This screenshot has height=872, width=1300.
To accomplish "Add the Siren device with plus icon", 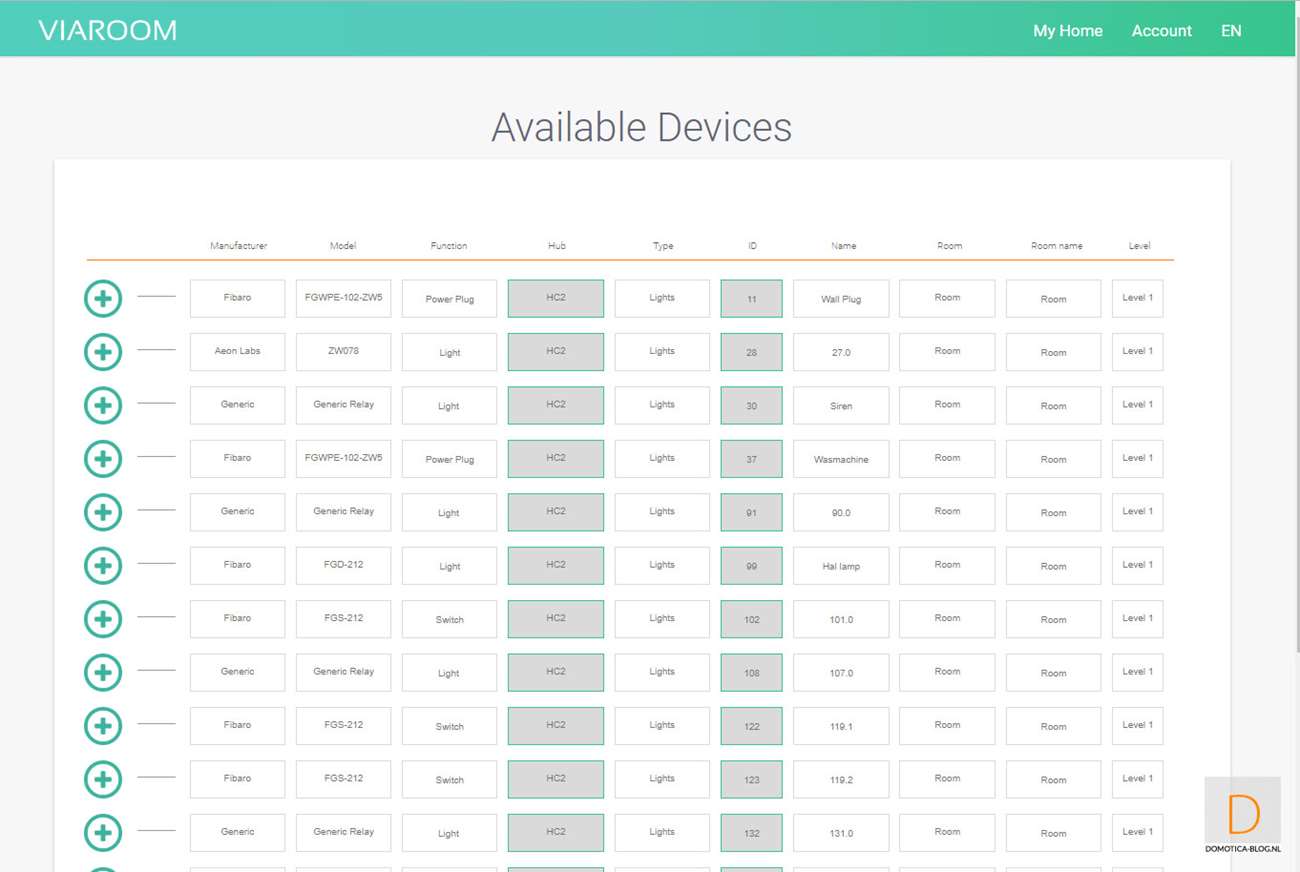I will pyautogui.click(x=103, y=405).
